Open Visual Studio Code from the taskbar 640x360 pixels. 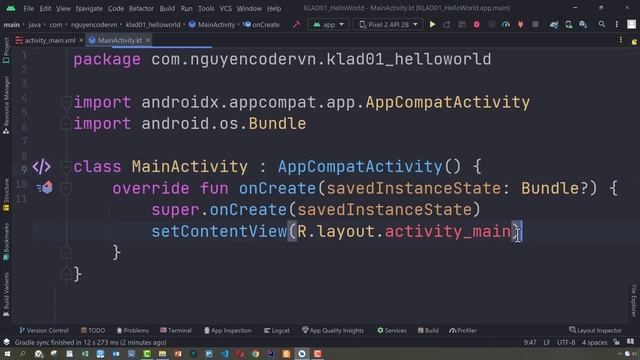(x=224, y=353)
